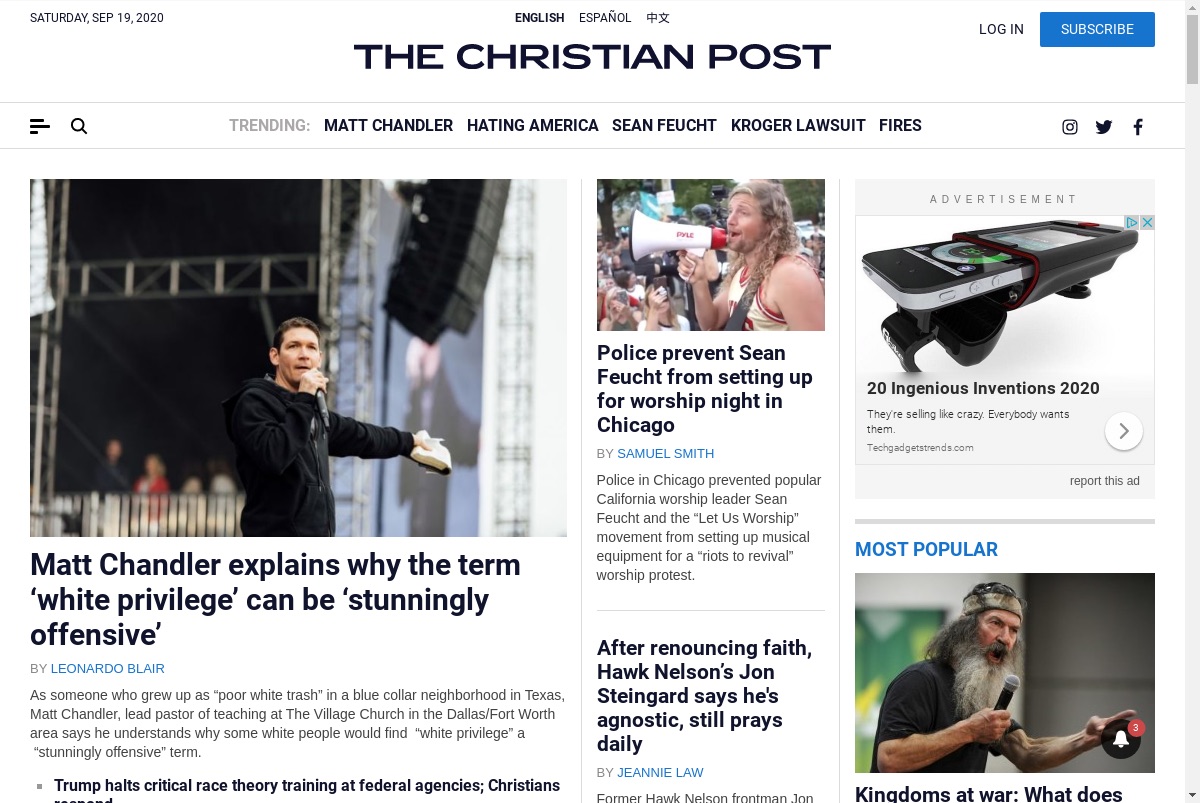This screenshot has width=1200, height=803.
Task: Switch language to Español
Action: [605, 18]
